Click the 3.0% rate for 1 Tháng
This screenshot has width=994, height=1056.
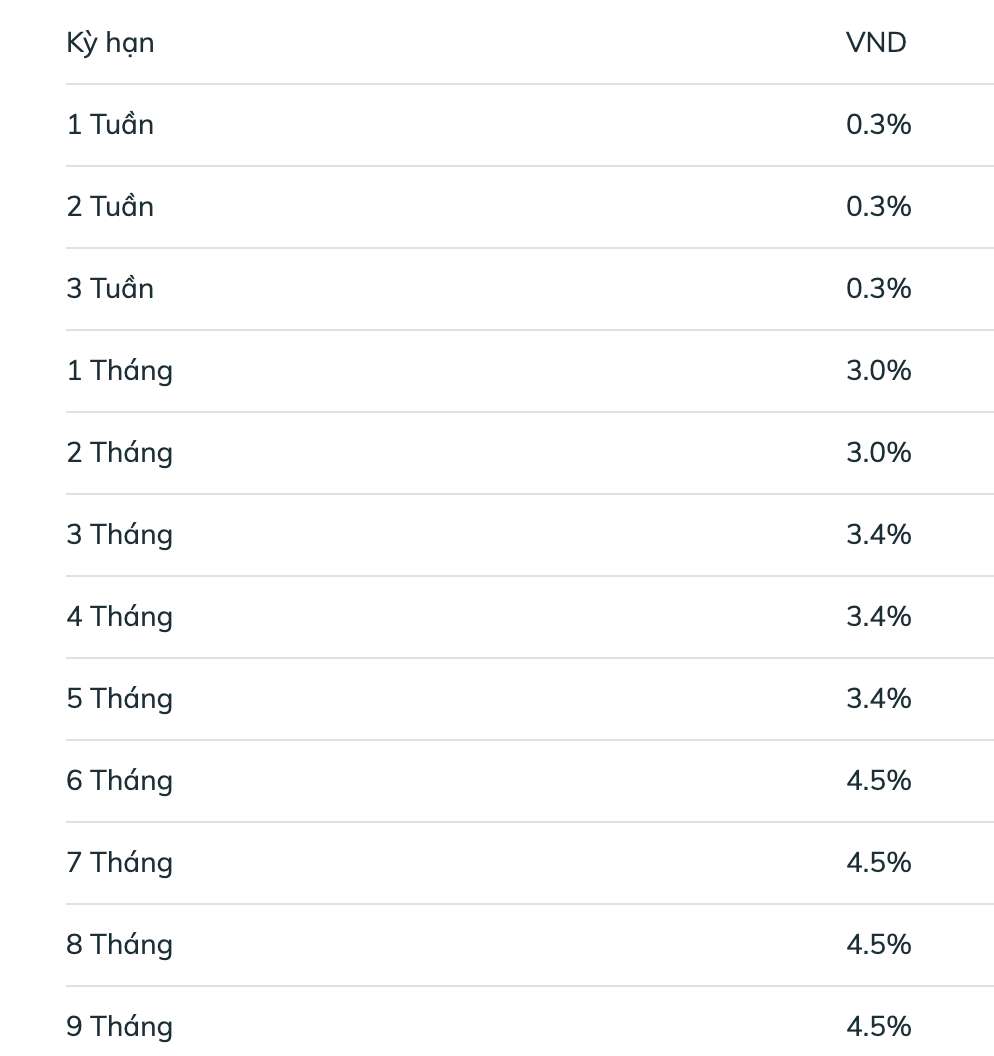click(878, 371)
